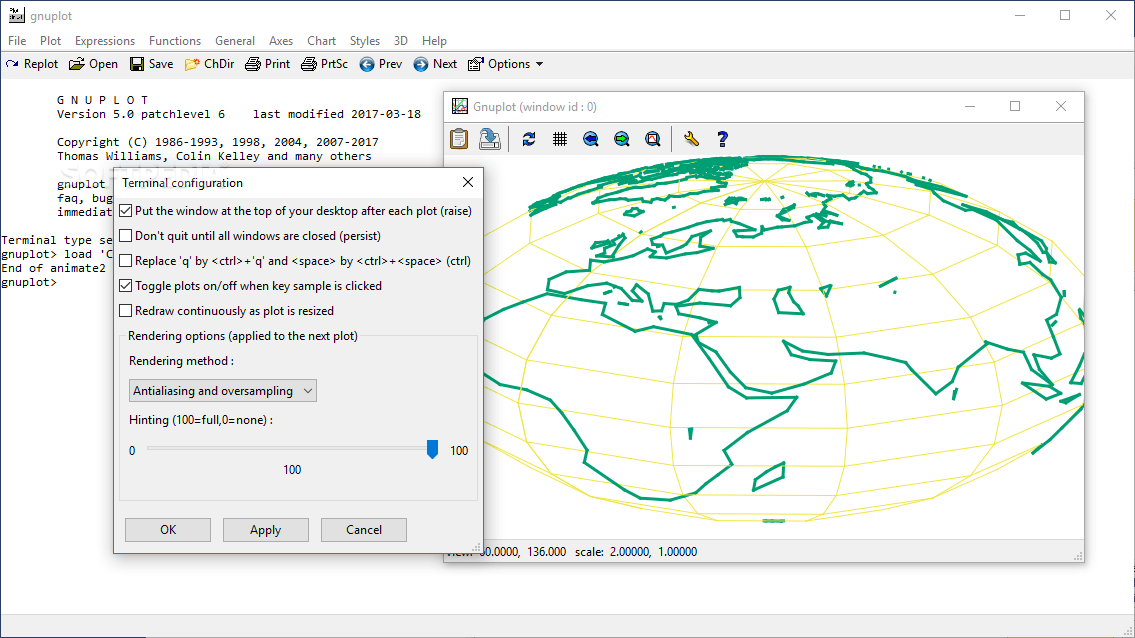
Task: Enable redraw continuously as plot is resized
Action: coord(126,311)
